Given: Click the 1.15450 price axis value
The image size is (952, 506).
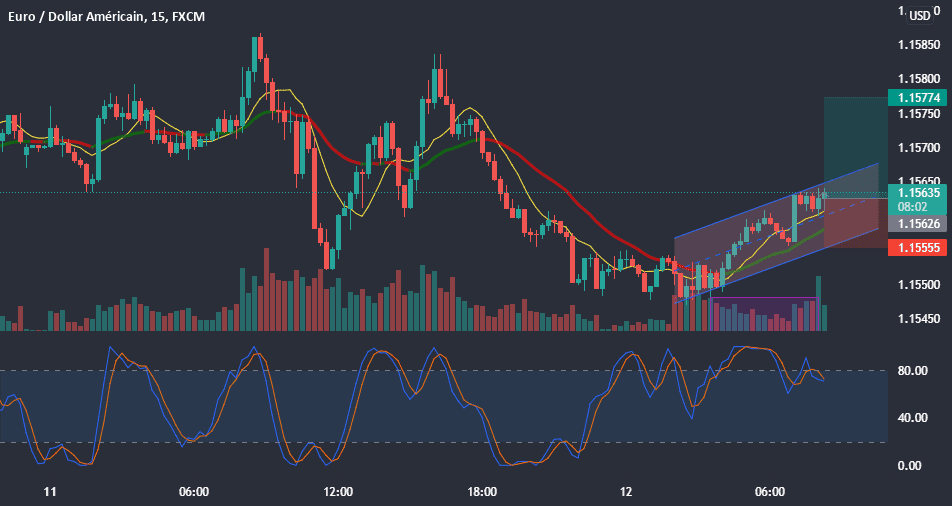Looking at the screenshot, I should coord(918,319).
